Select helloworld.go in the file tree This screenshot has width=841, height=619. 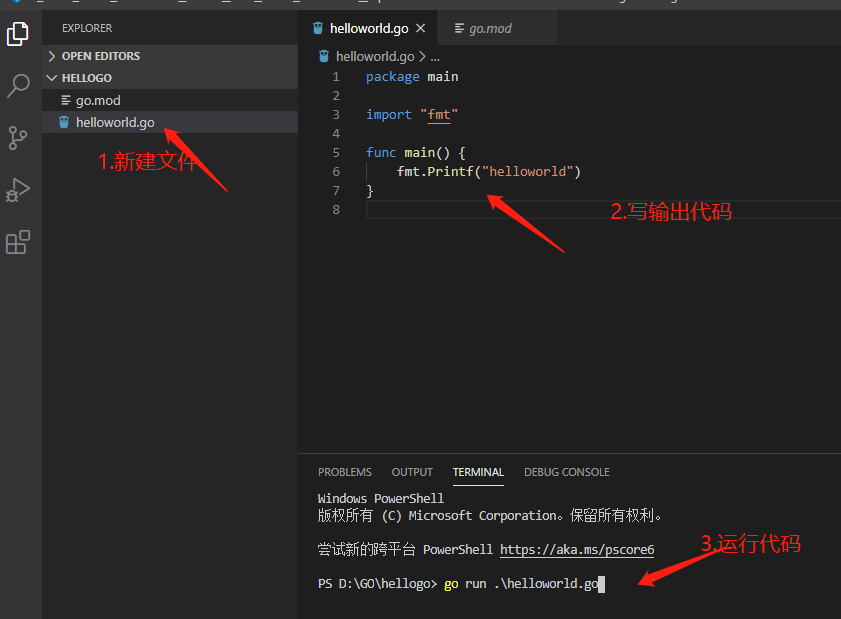click(169, 122)
